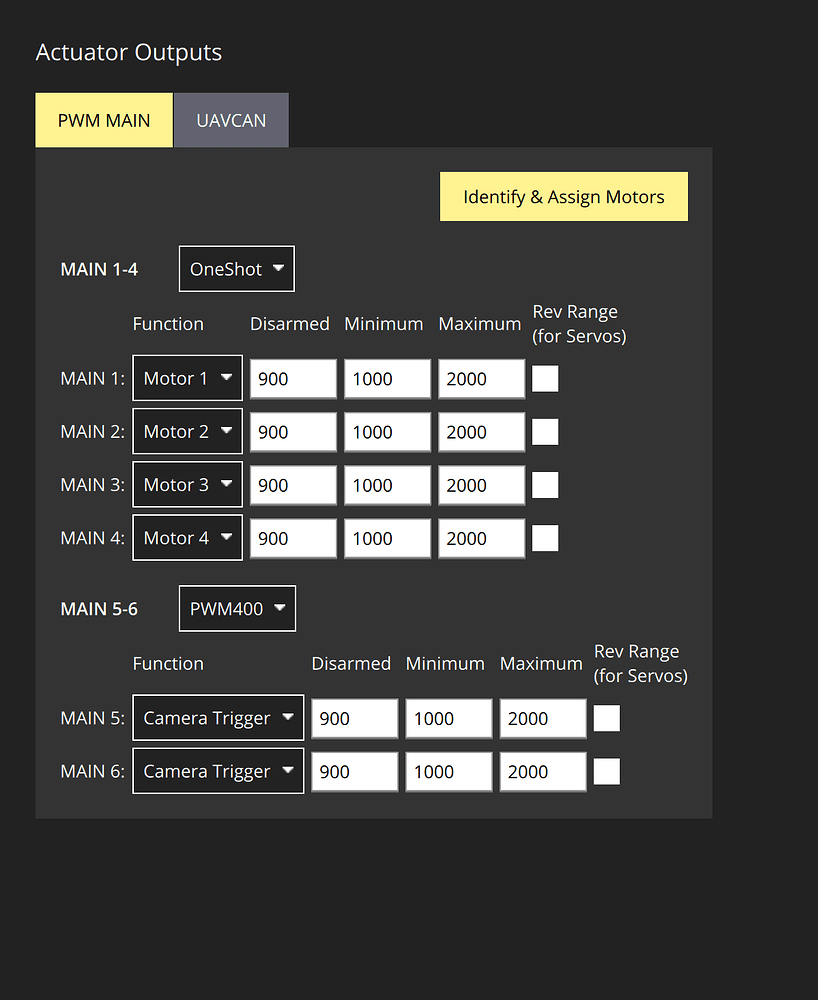The height and width of the screenshot is (1000, 818).
Task: Open the Motor 4 function dropdown
Action: click(187, 537)
